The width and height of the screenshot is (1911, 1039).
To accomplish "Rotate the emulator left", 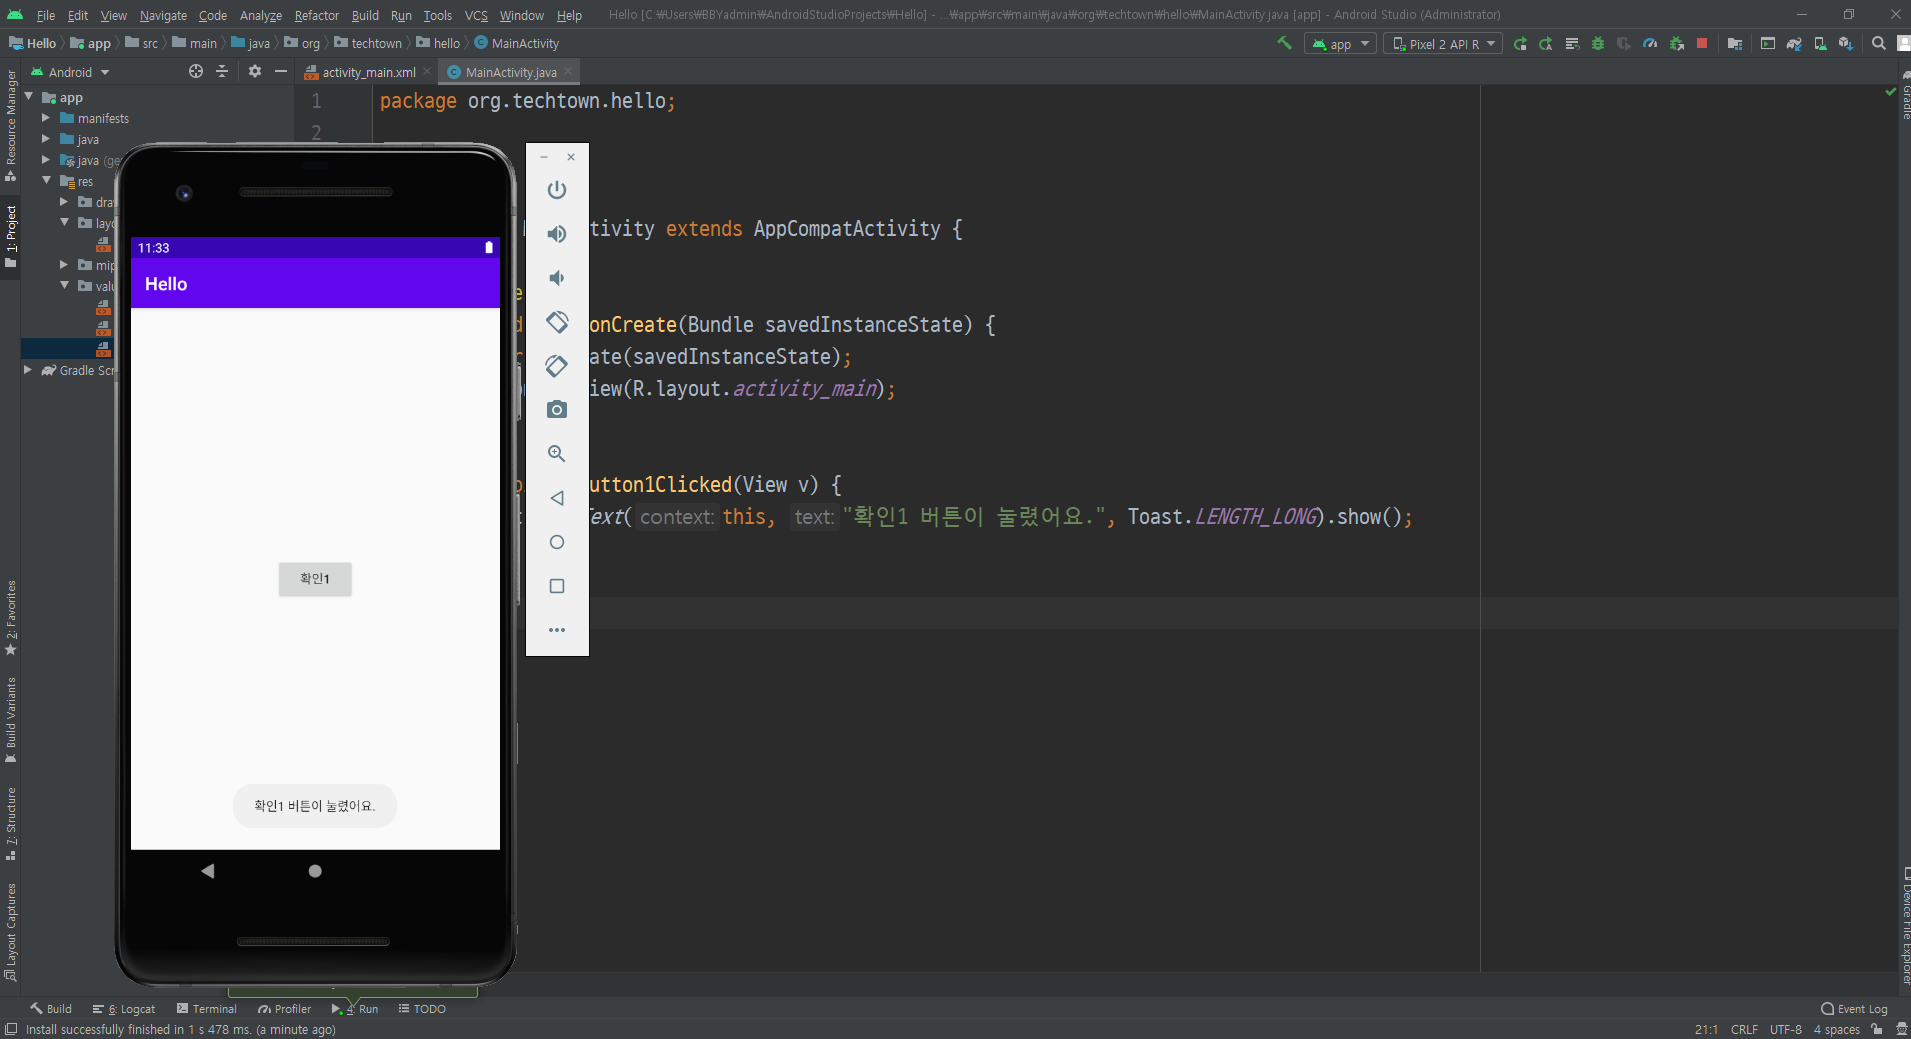I will pos(557,322).
